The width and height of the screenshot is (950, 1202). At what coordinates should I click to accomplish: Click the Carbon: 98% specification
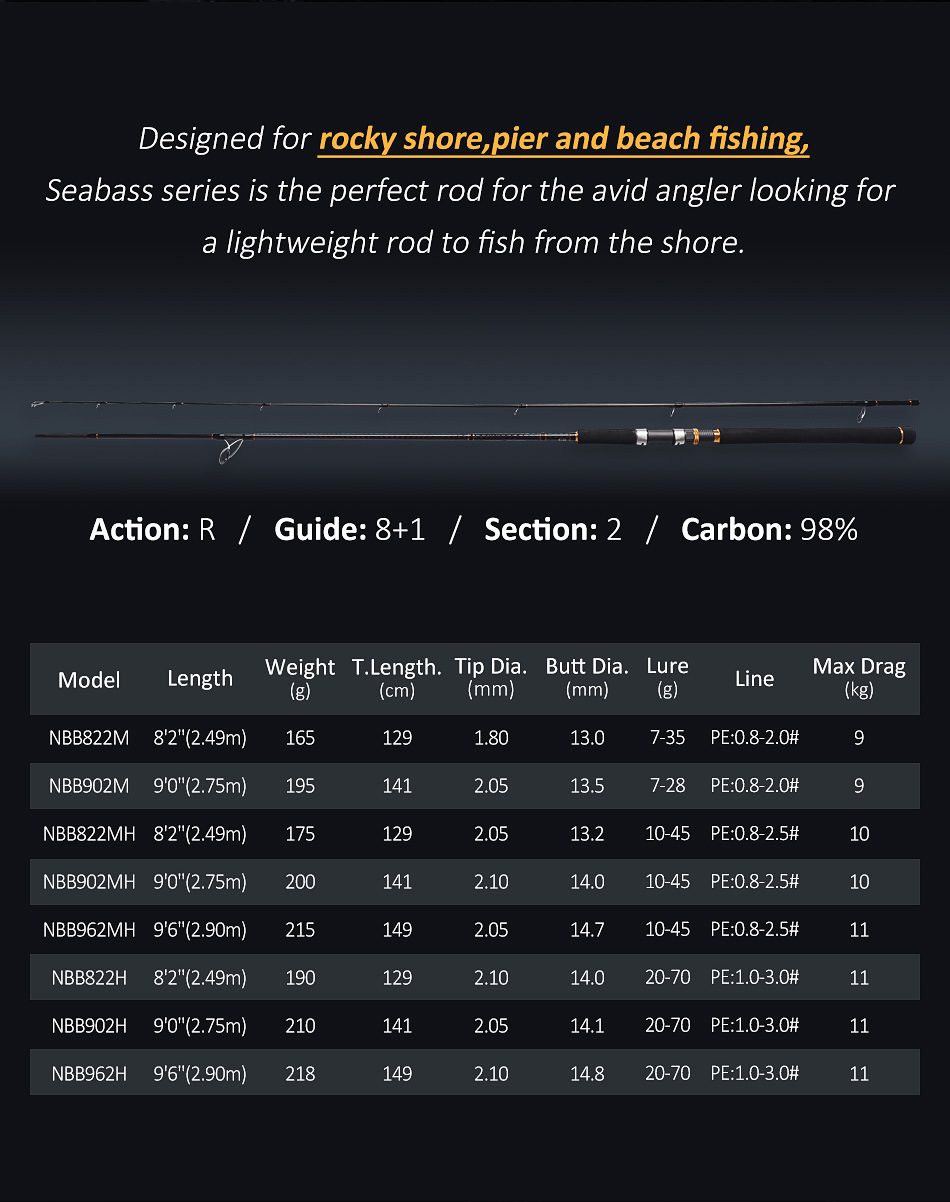(769, 529)
